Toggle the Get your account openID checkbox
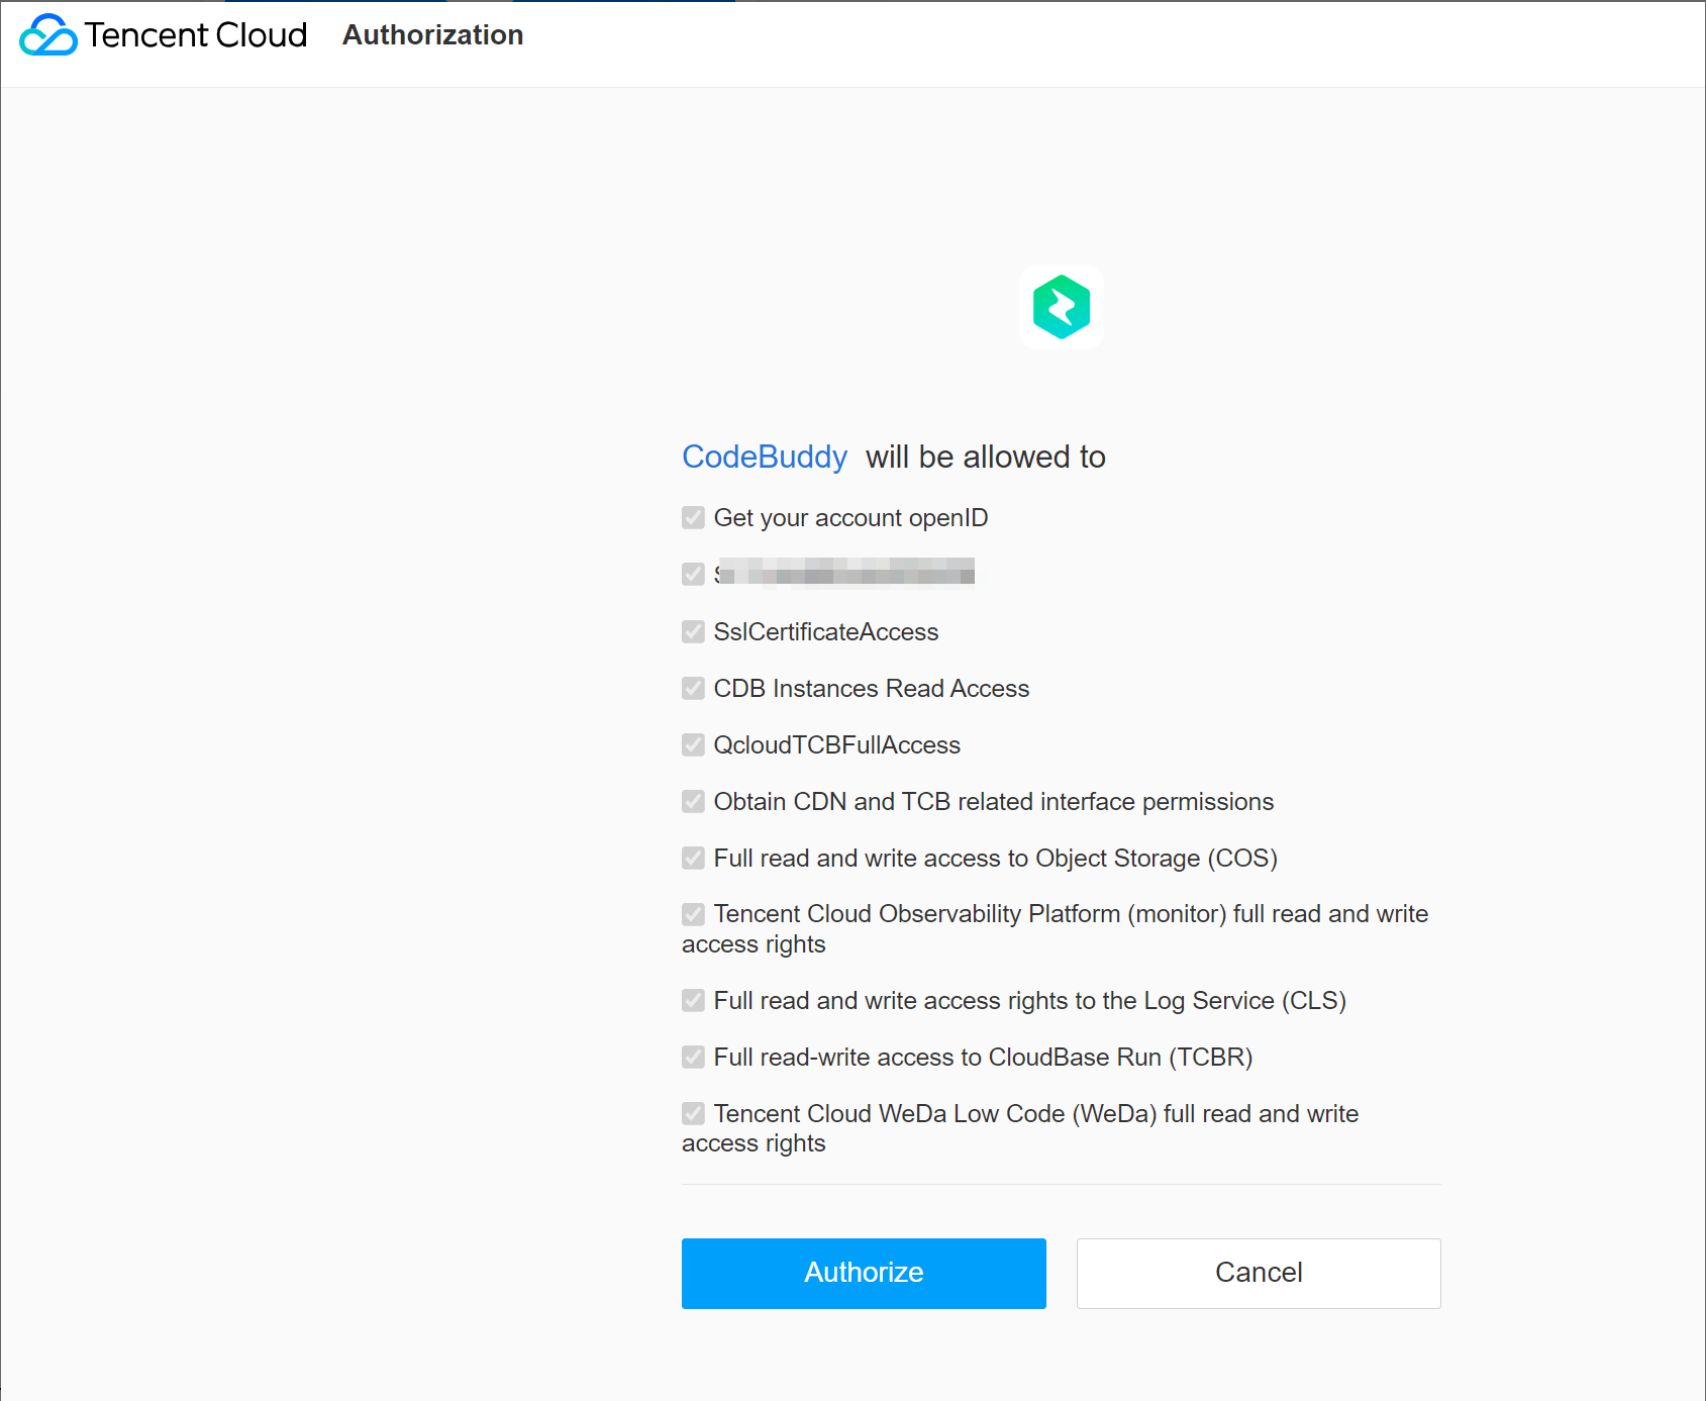 (x=692, y=517)
